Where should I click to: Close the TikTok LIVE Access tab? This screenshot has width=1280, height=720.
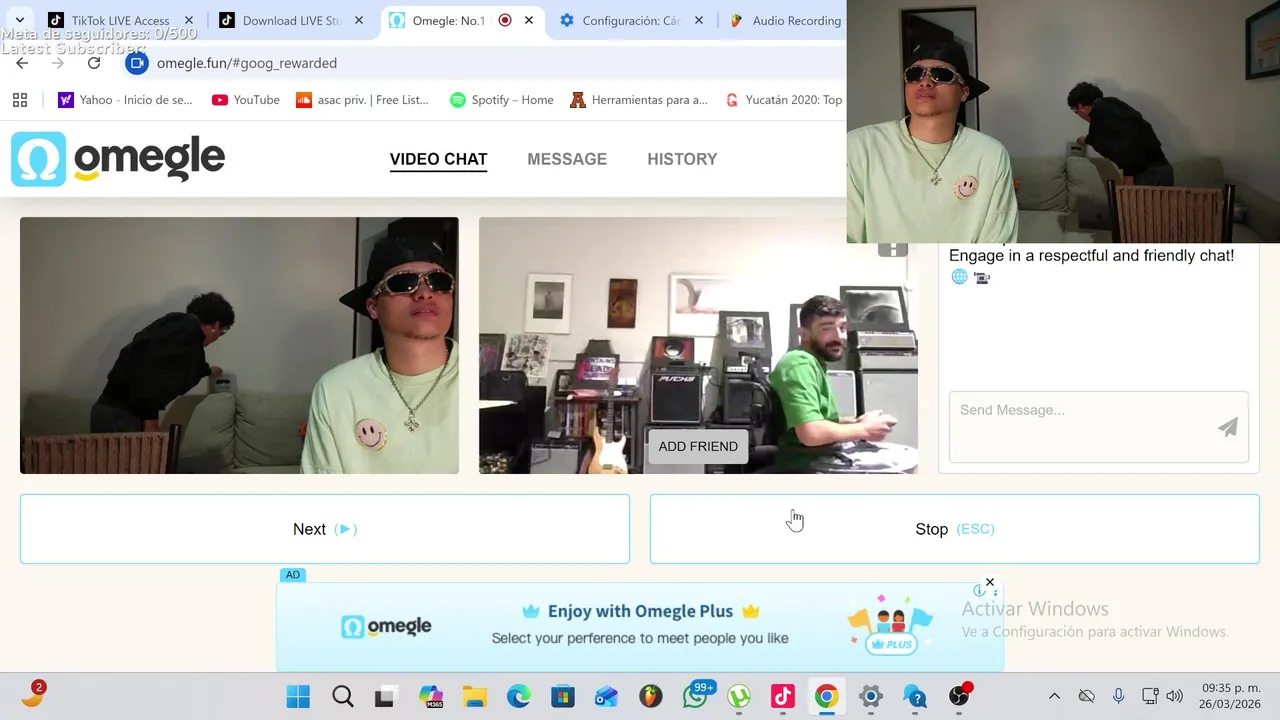[189, 20]
